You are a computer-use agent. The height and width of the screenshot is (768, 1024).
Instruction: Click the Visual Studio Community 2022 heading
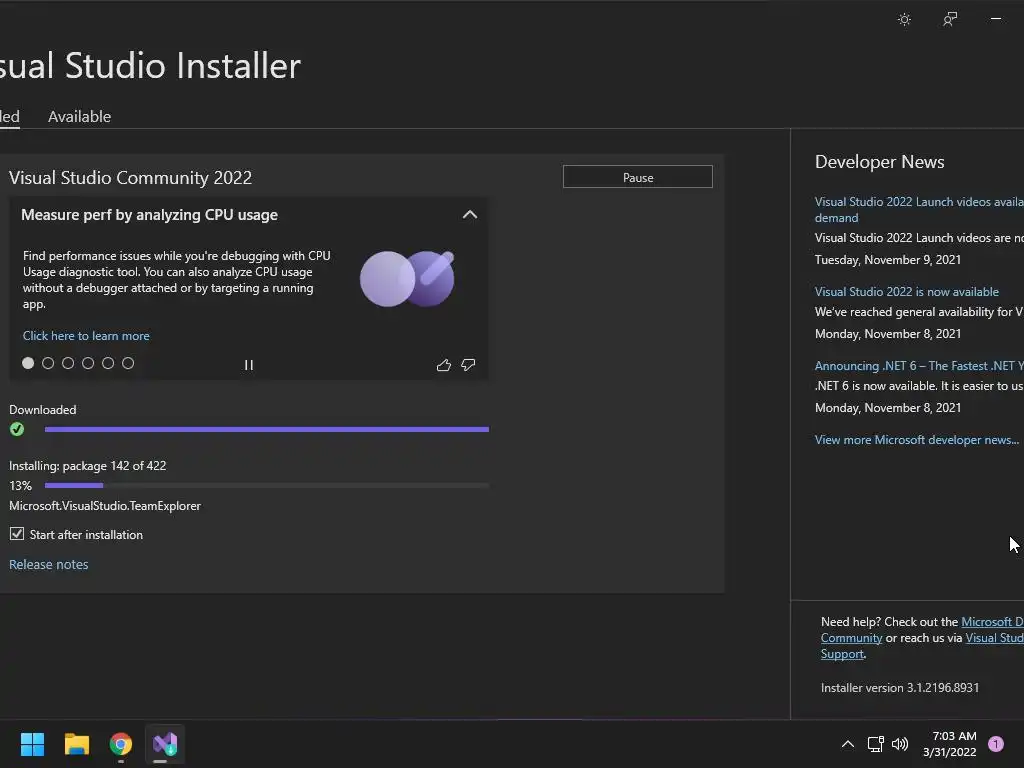click(130, 178)
